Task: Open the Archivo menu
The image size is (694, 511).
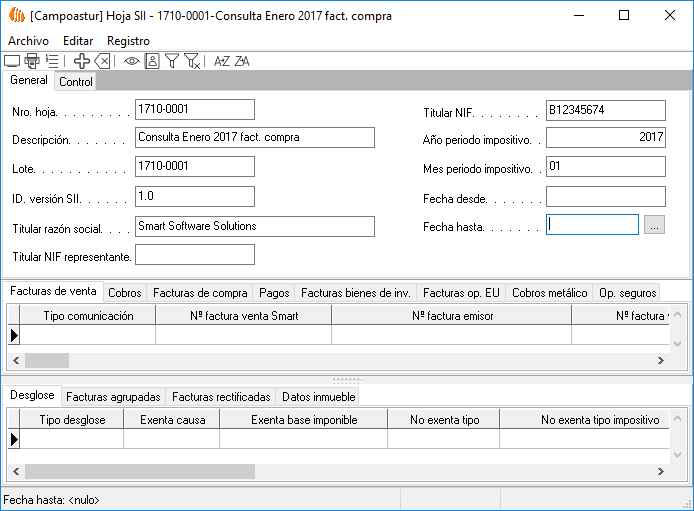Action: click(x=28, y=41)
